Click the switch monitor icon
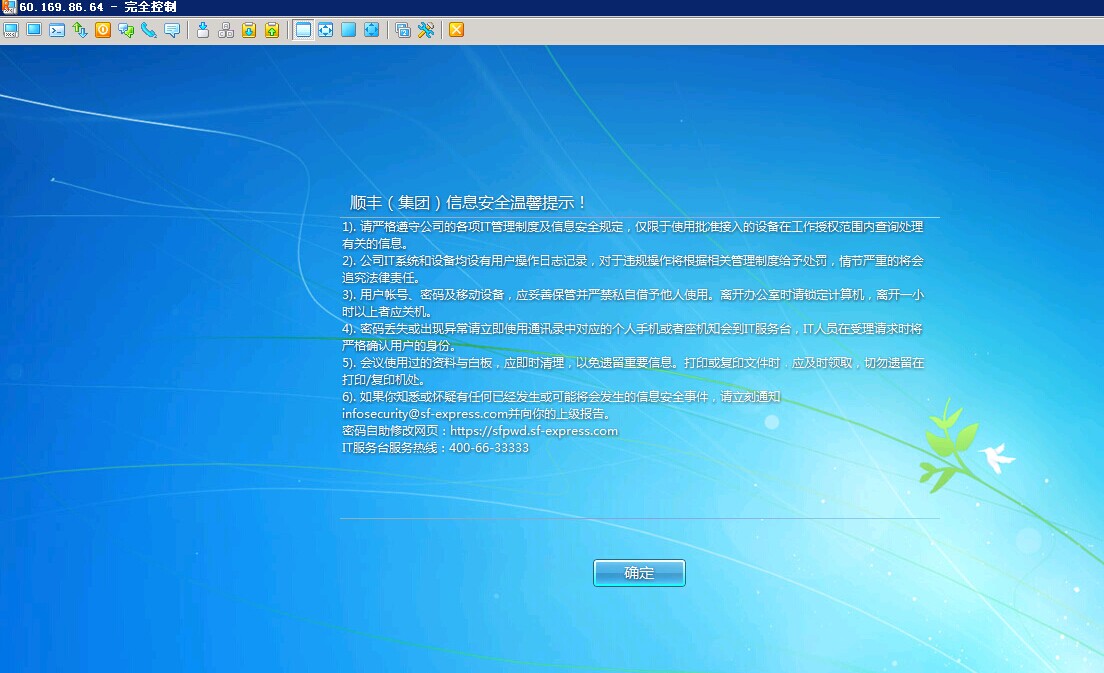The width and height of the screenshot is (1104, 673). click(403, 30)
